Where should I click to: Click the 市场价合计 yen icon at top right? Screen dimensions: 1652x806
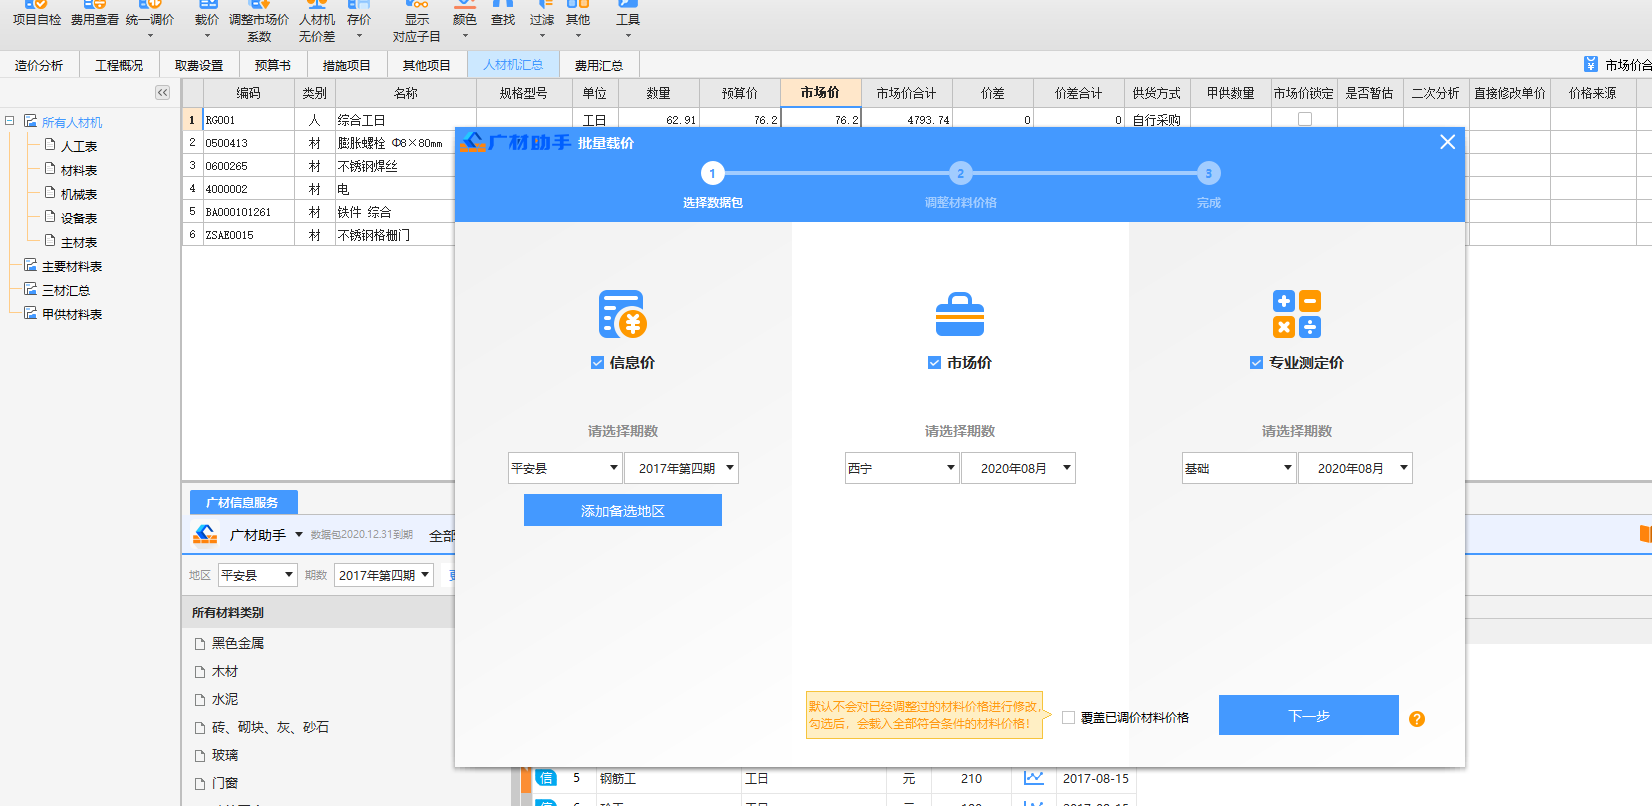click(1591, 64)
